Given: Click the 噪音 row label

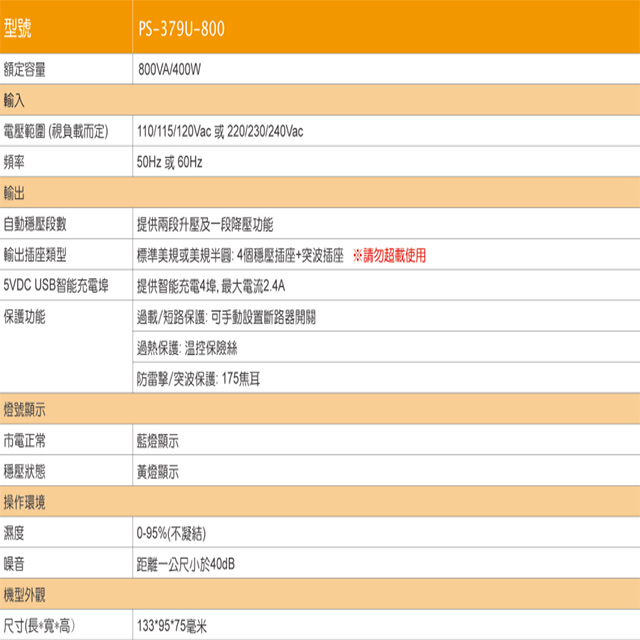Looking at the screenshot, I should pos(14,564).
